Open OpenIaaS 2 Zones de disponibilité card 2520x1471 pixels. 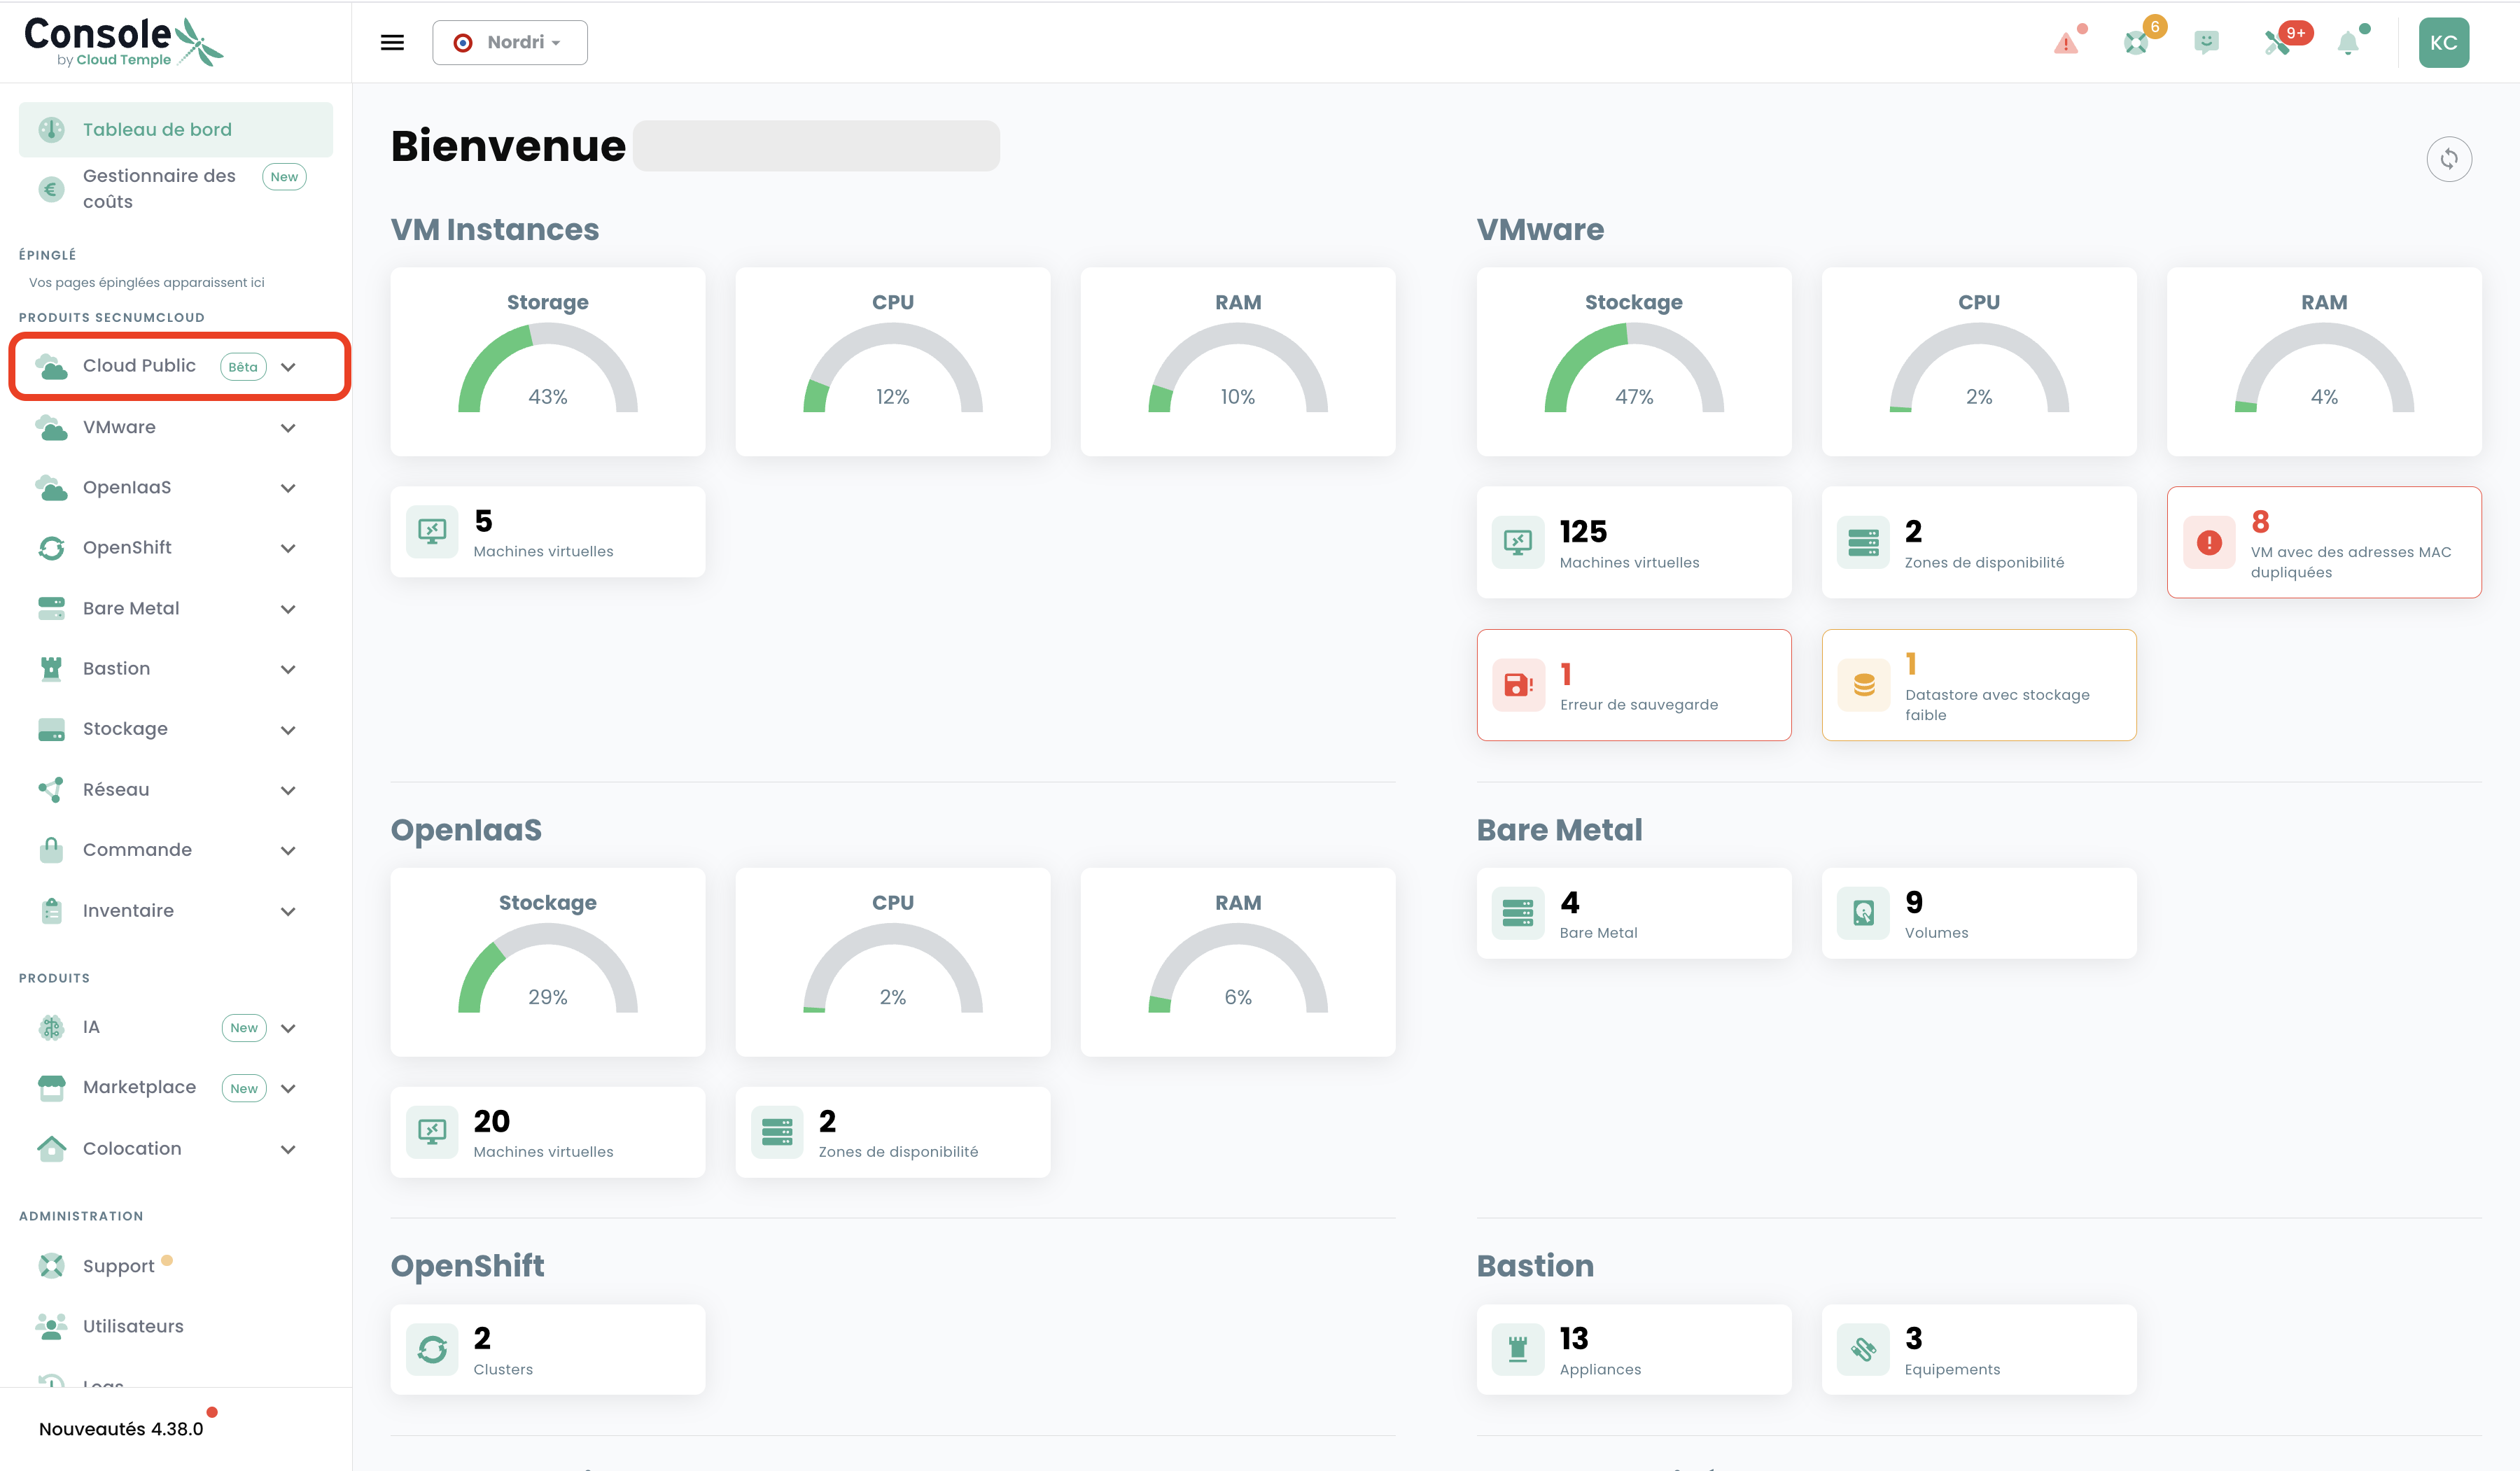893,1132
